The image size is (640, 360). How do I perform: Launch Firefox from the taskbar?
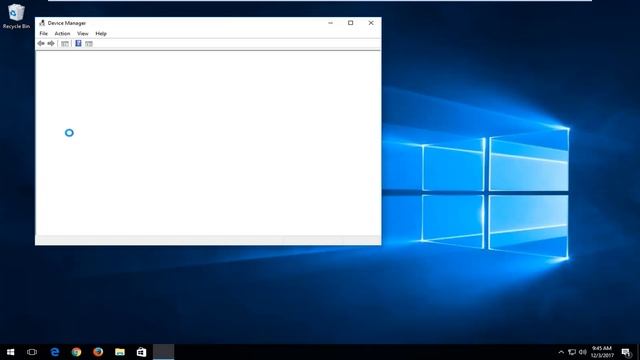98,352
